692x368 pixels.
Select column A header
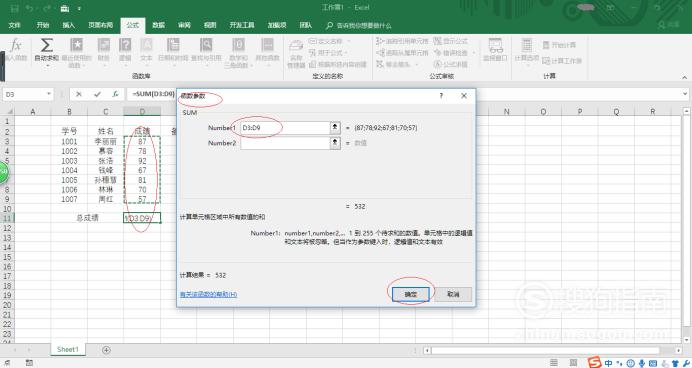pos(33,112)
